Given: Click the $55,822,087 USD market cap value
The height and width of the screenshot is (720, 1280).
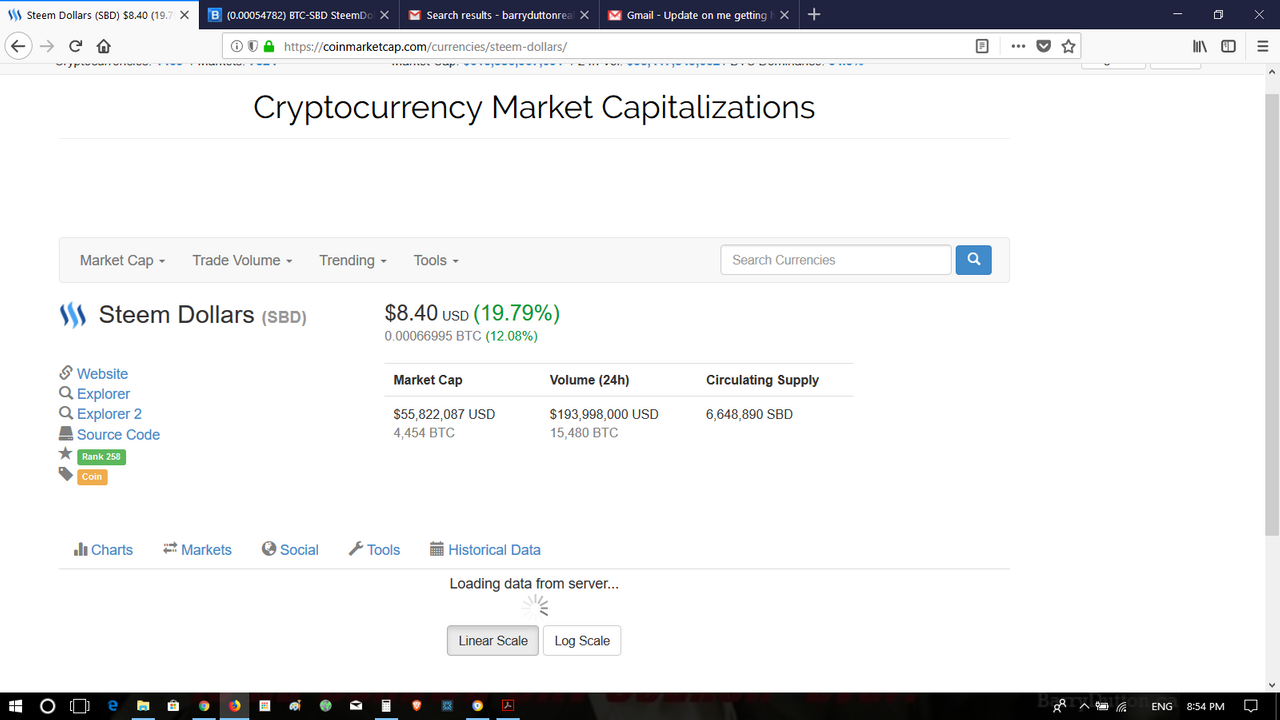Looking at the screenshot, I should [x=444, y=414].
